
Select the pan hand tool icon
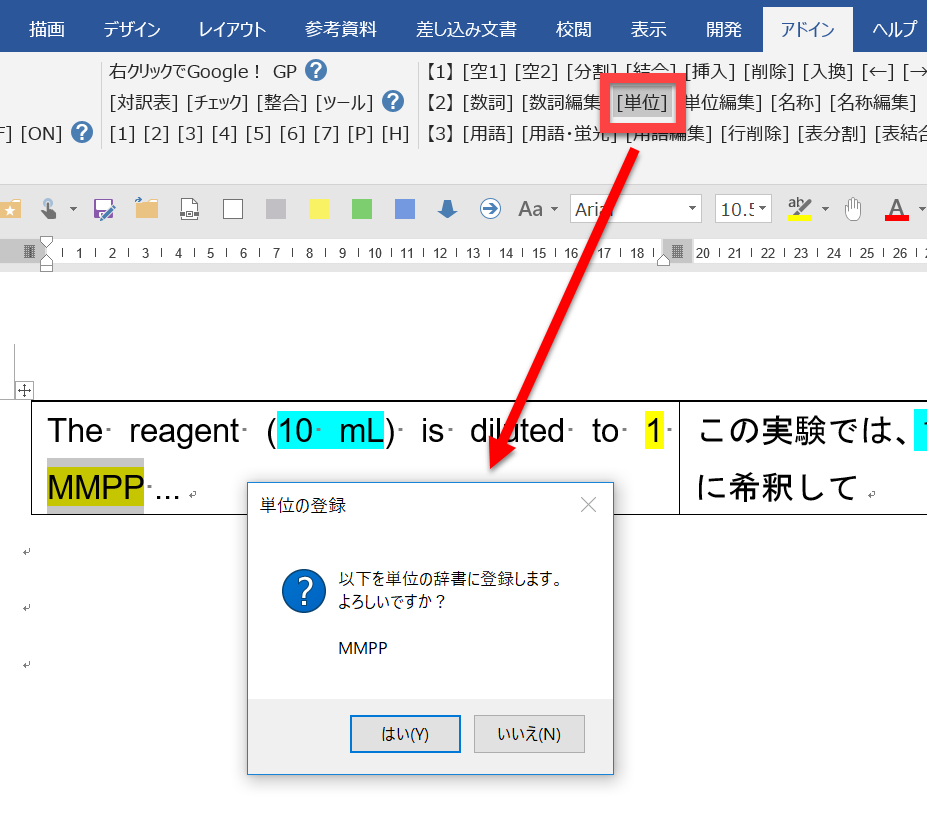coord(853,208)
